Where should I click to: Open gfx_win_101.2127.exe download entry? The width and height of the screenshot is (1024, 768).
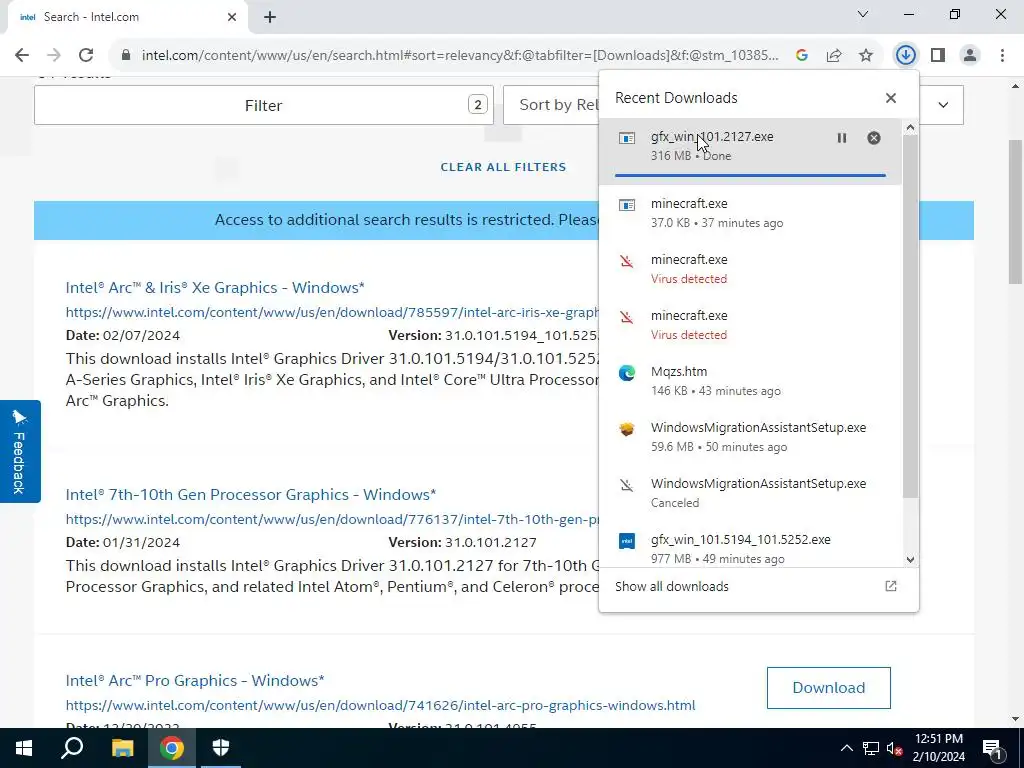tap(750, 151)
